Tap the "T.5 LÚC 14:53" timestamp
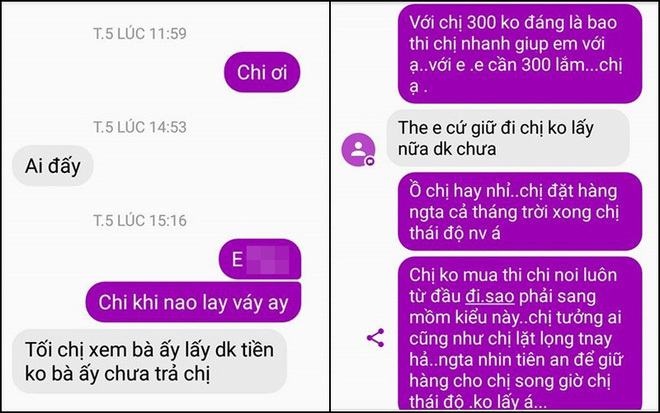The image size is (660, 413). 140,127
